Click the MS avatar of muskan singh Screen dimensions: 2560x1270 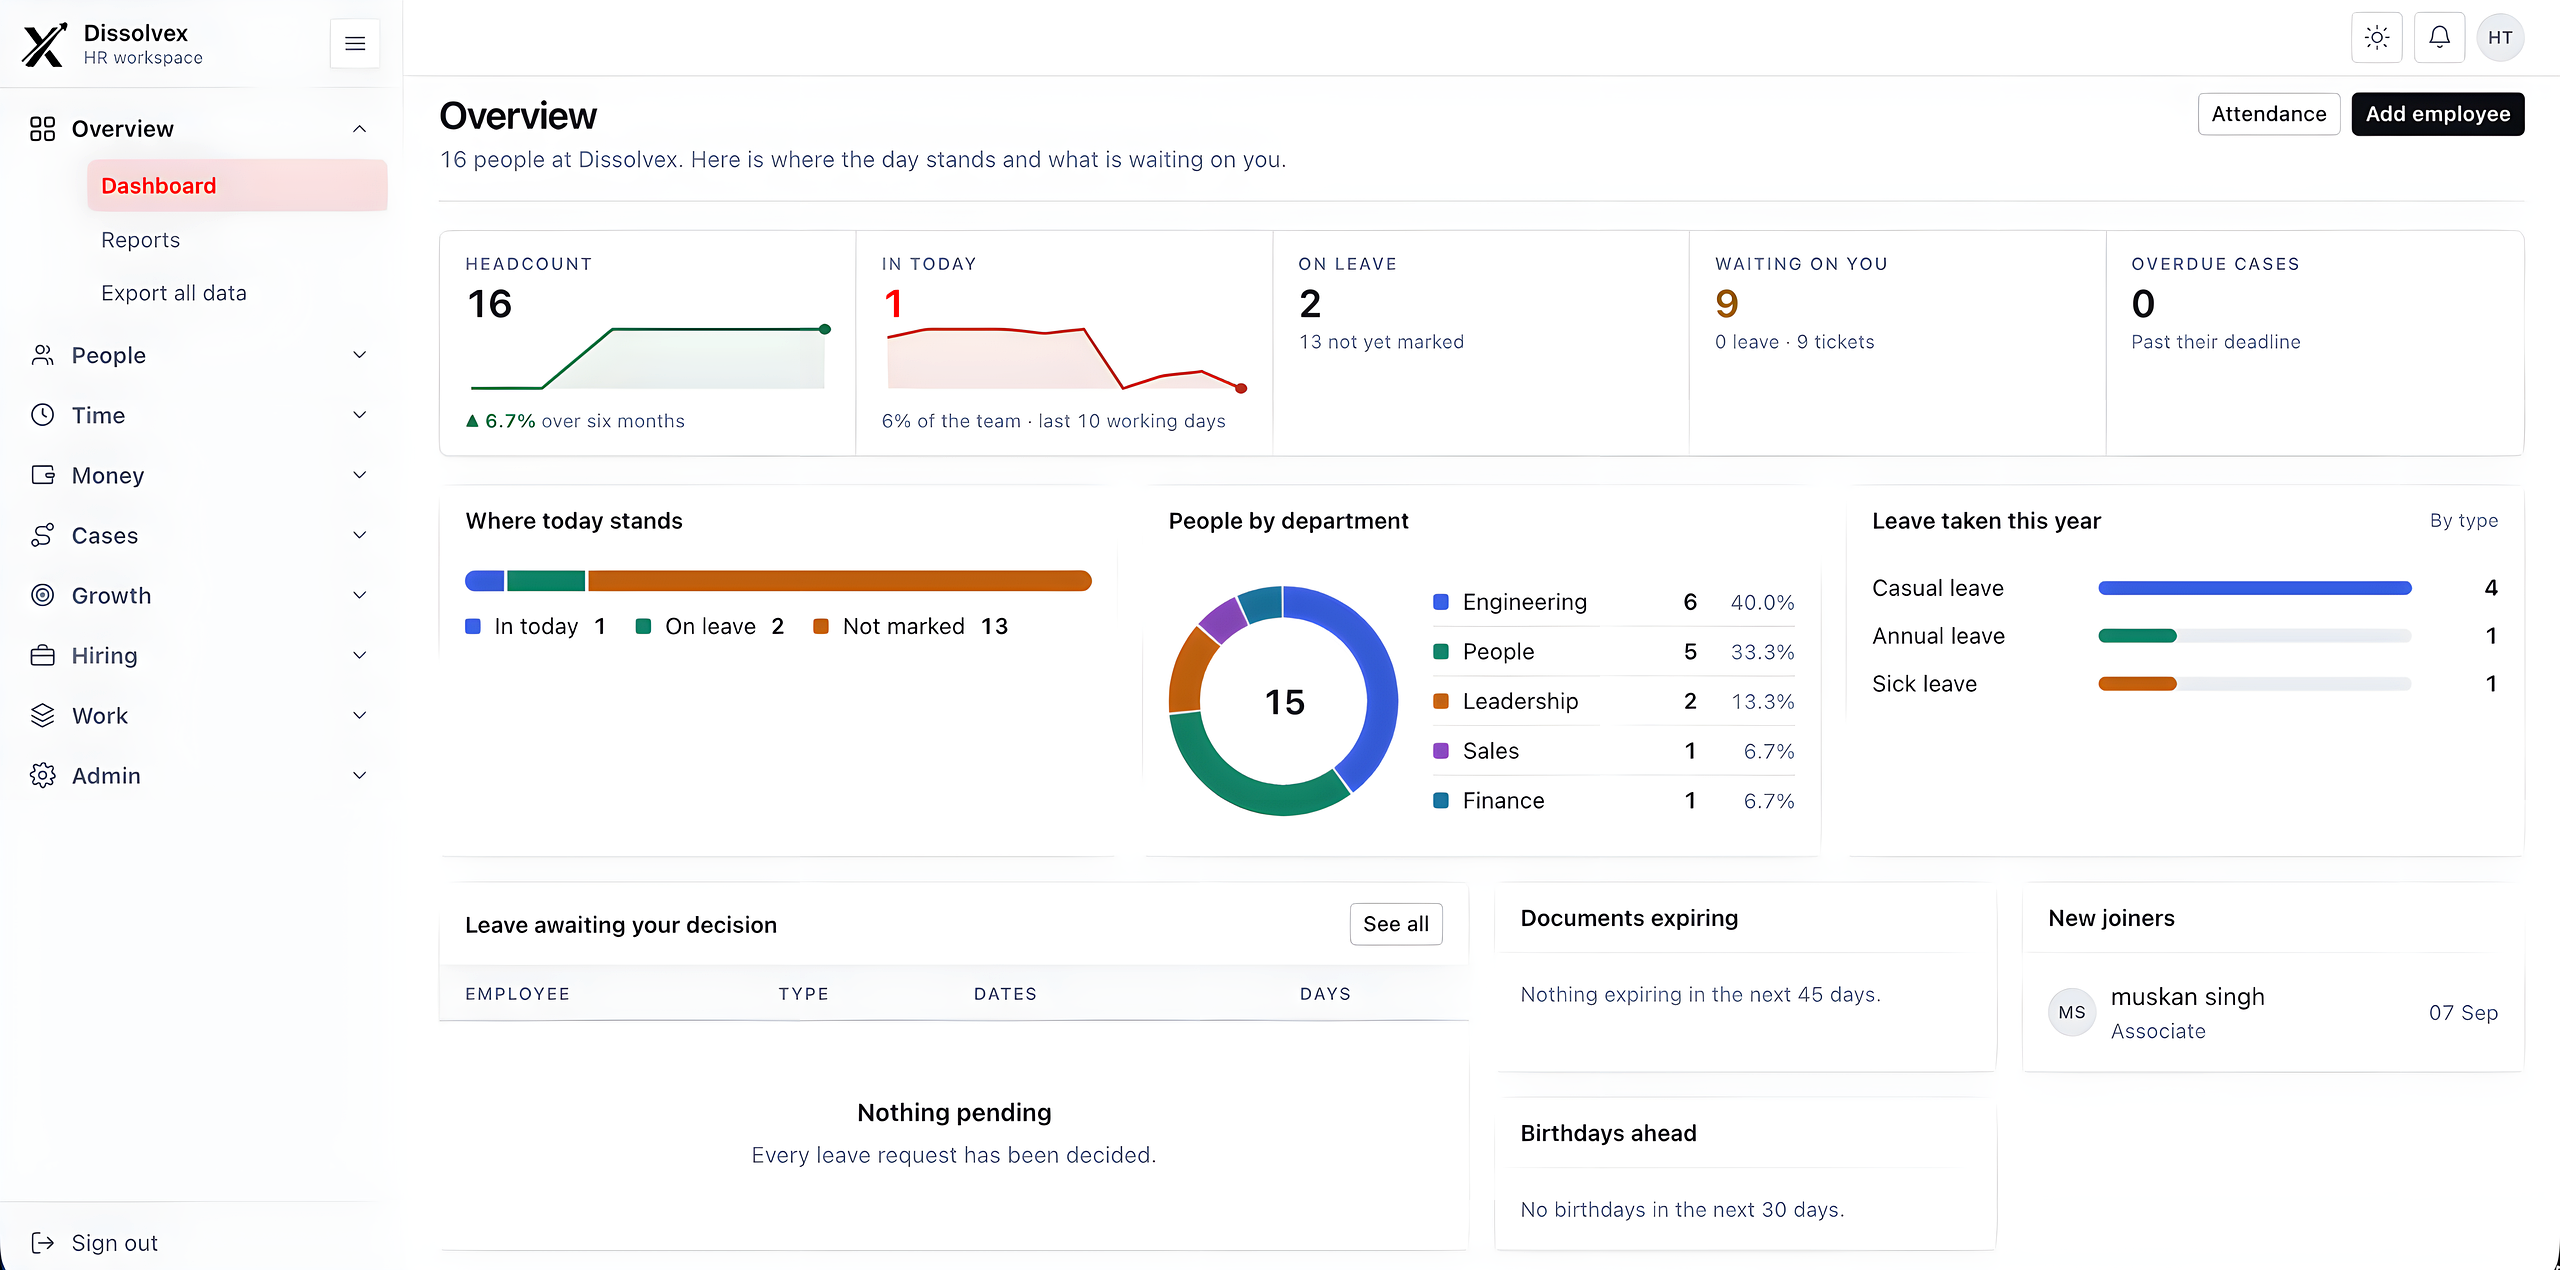pyautogui.click(x=2072, y=1012)
